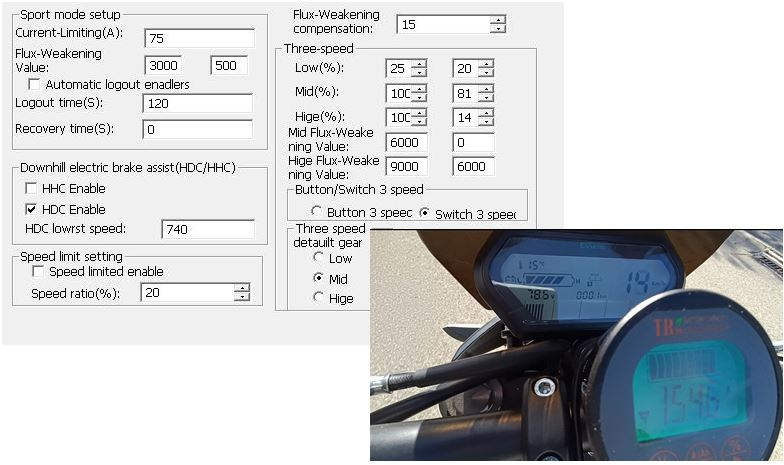This screenshot has height=465, width=784.
Task: Click the dashboard photo thumbnail
Action: (576, 345)
